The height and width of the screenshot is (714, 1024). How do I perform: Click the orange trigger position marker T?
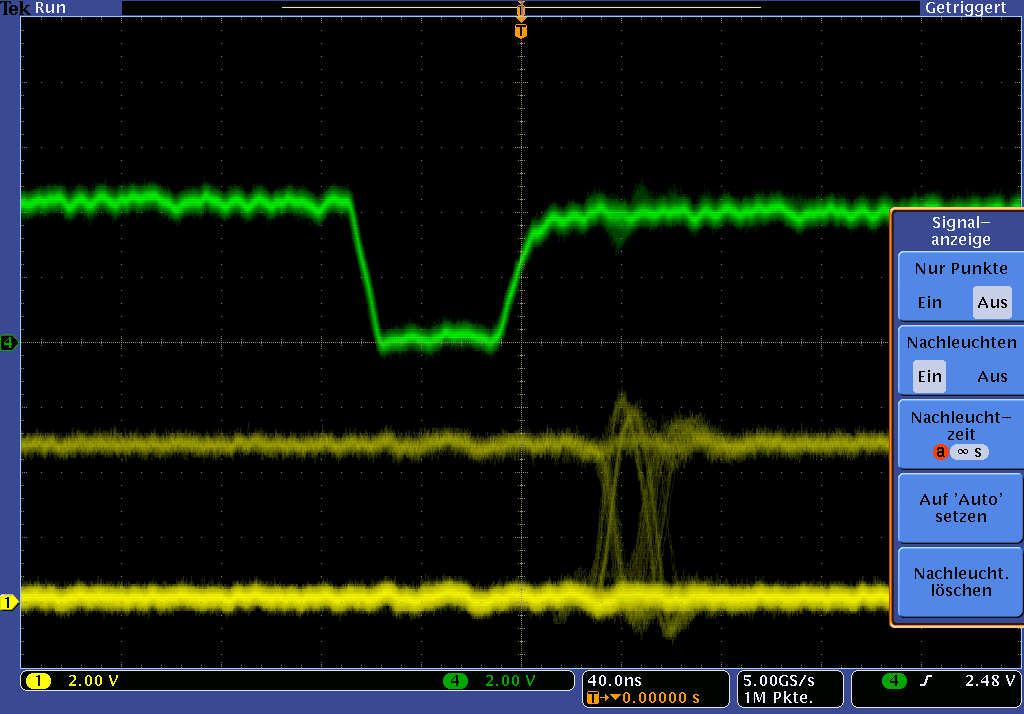coord(520,31)
